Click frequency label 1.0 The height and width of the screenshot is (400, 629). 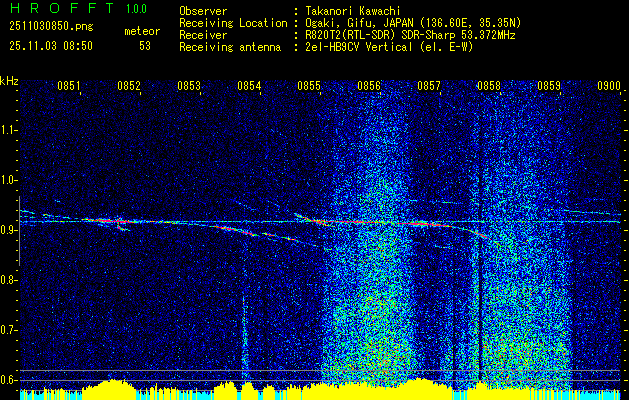pyautogui.click(x=9, y=180)
